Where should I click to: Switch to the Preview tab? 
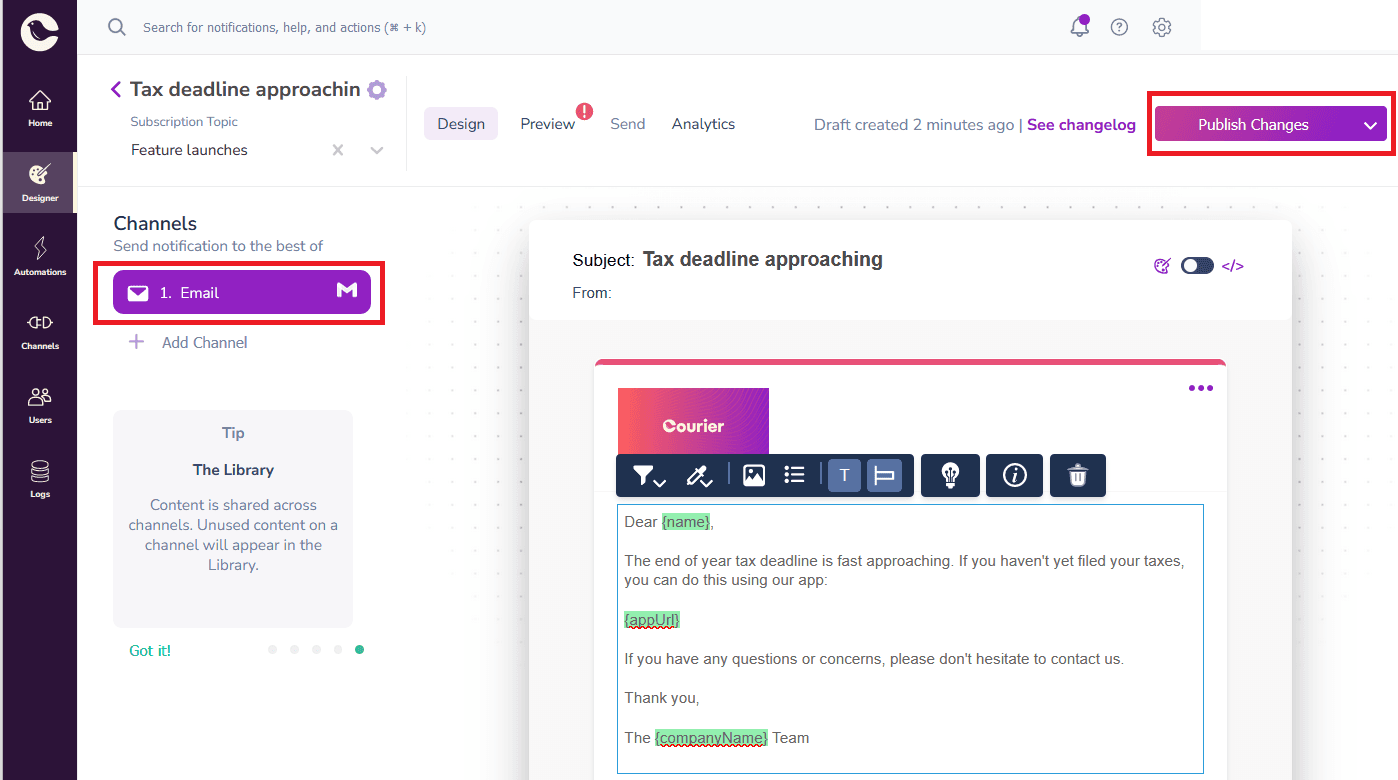(x=548, y=124)
